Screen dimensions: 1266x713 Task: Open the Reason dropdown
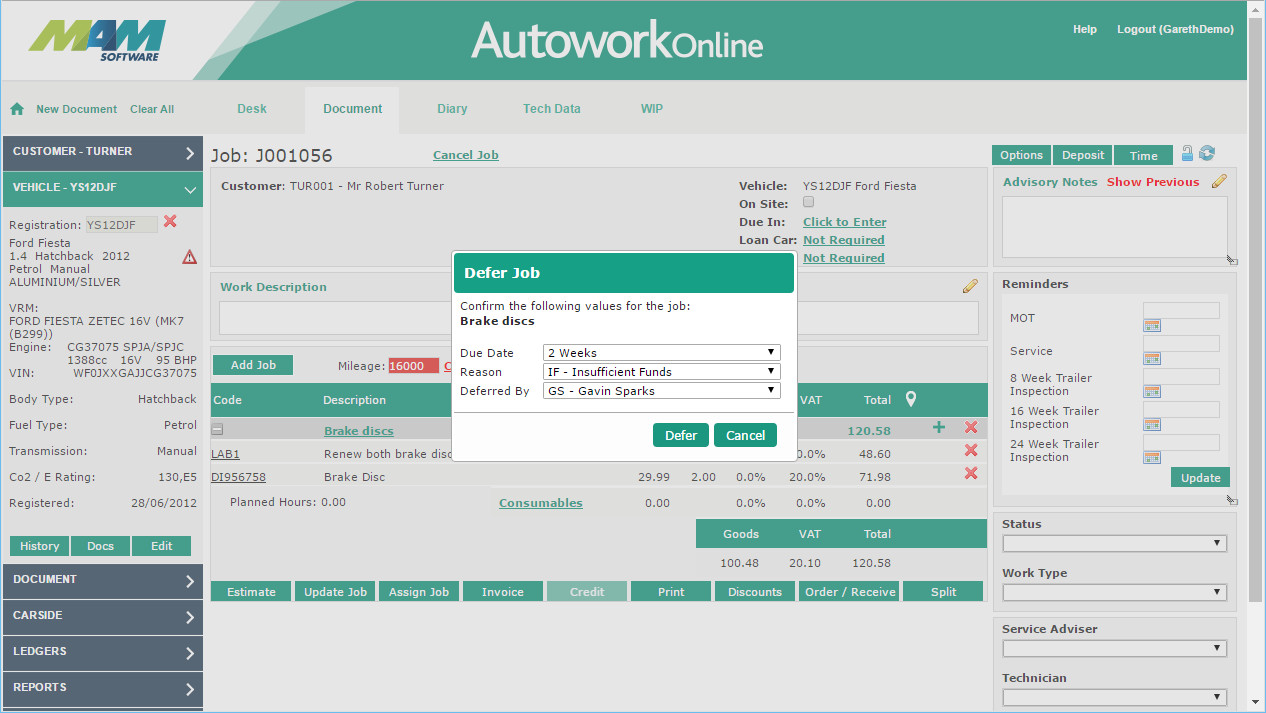coord(661,371)
